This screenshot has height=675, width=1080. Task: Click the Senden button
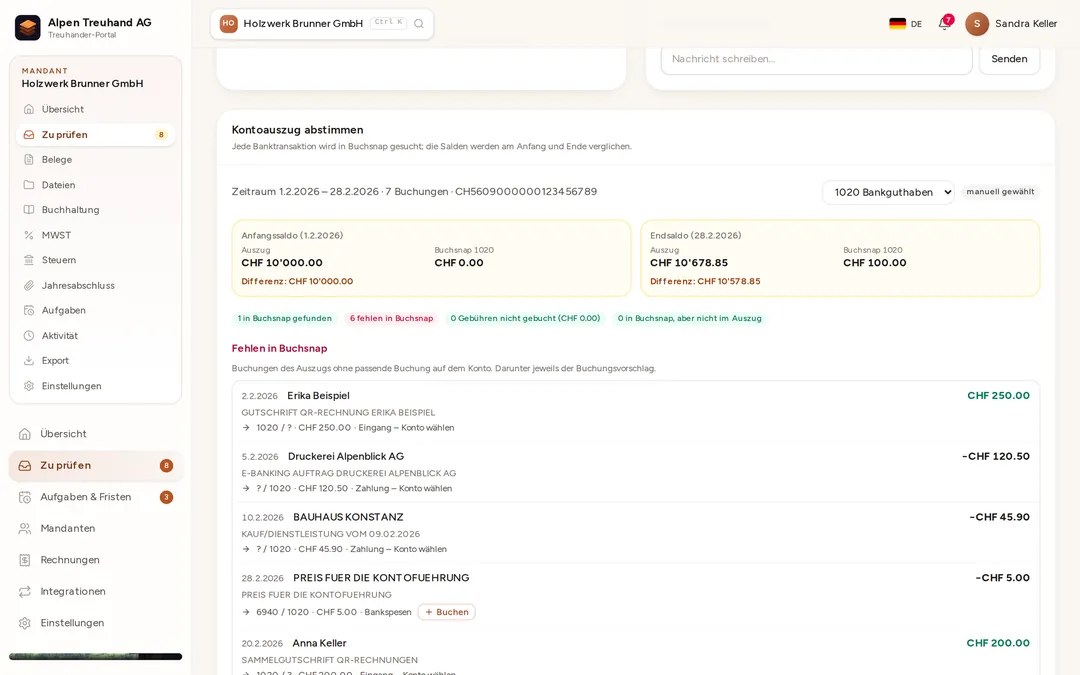pyautogui.click(x=1009, y=59)
